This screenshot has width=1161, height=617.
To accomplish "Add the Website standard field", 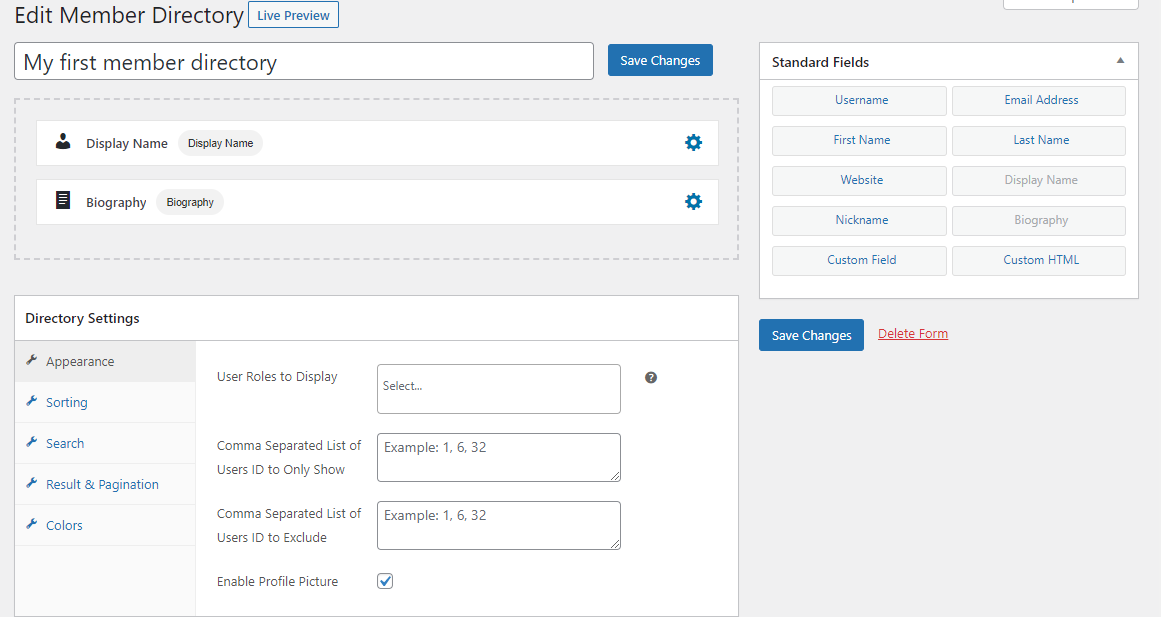I will pyautogui.click(x=859, y=181).
